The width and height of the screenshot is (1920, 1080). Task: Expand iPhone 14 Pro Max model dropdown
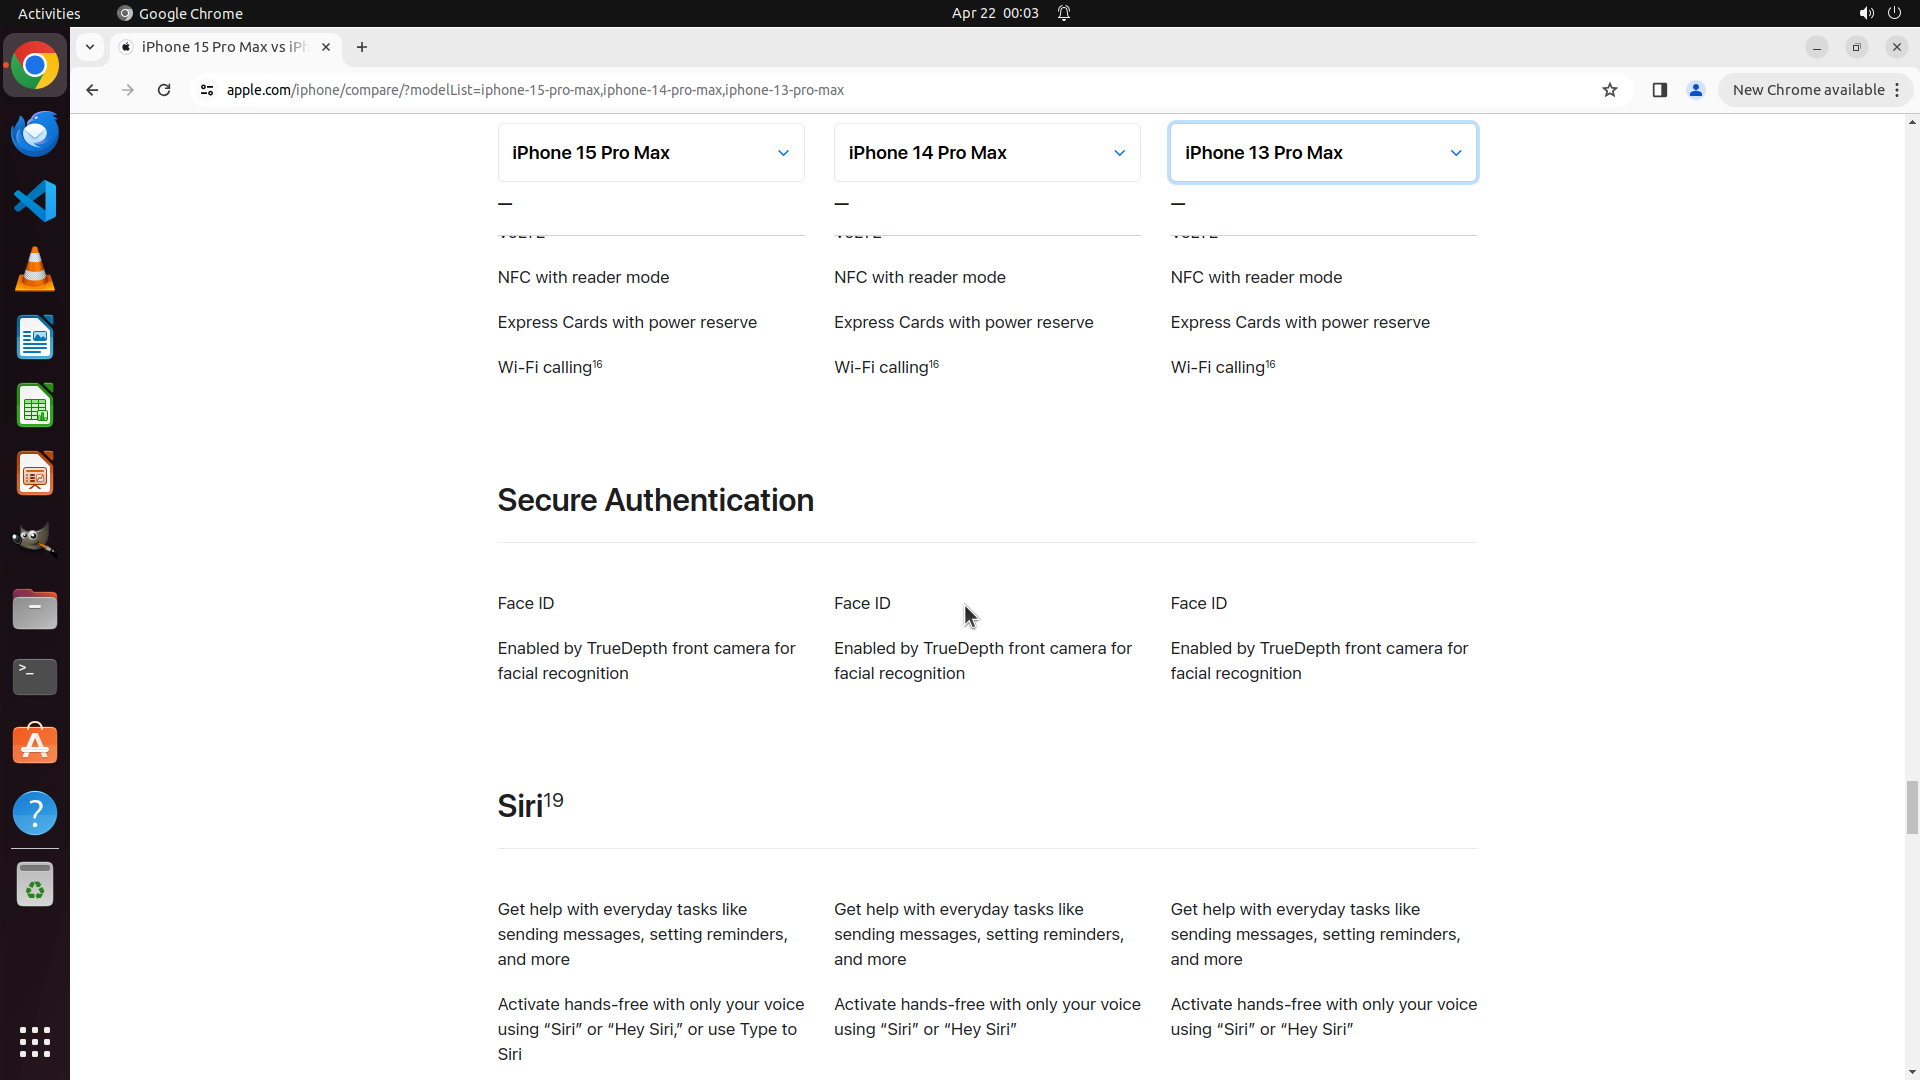pyautogui.click(x=987, y=153)
